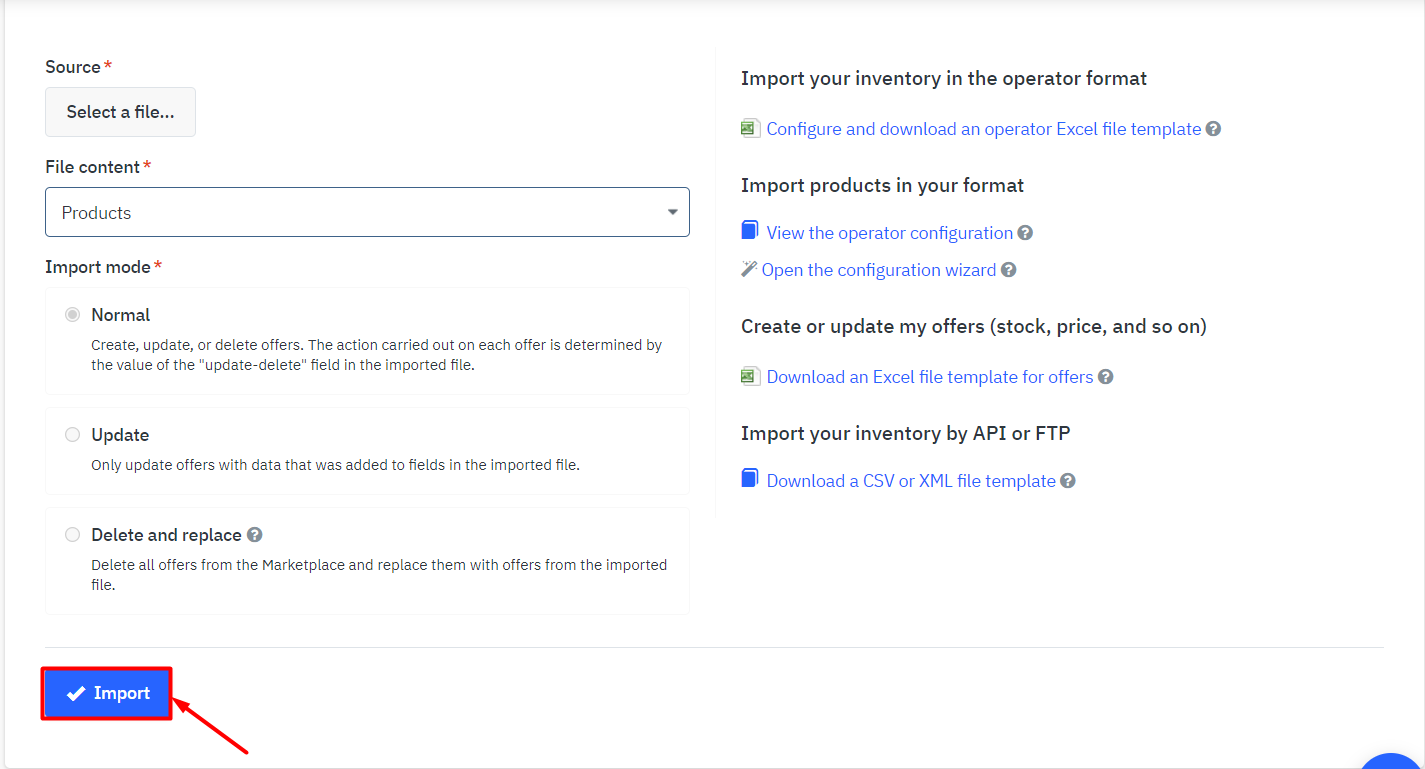This screenshot has height=769, width=1425.
Task: Open the View the operator configuration link
Action: pyautogui.click(x=889, y=233)
